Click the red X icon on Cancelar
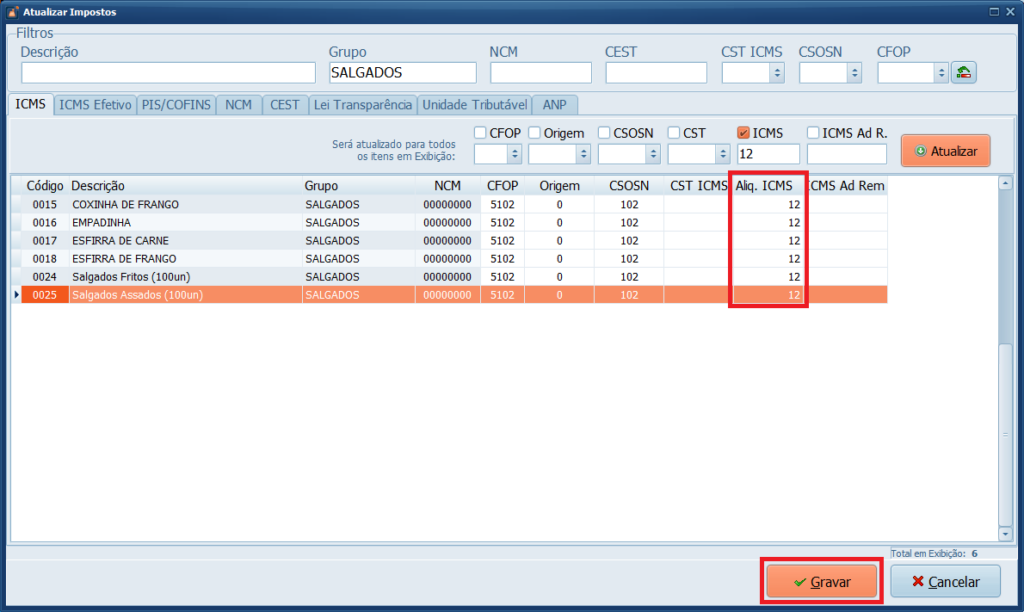Viewport: 1024px width, 612px height. pos(917,582)
